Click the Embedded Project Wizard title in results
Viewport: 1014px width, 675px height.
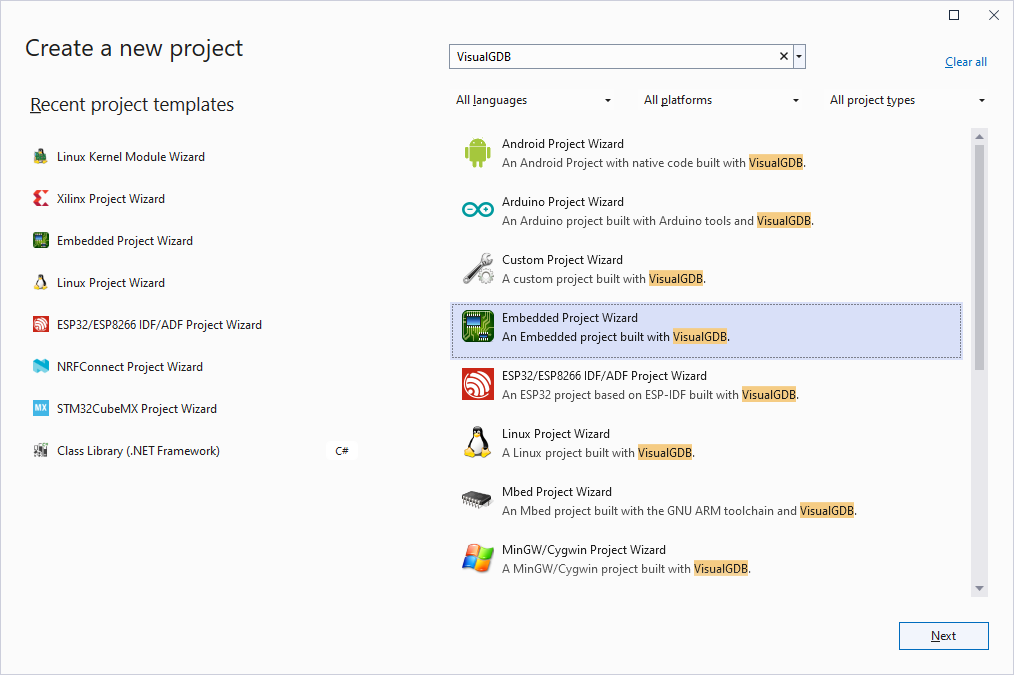coord(570,317)
